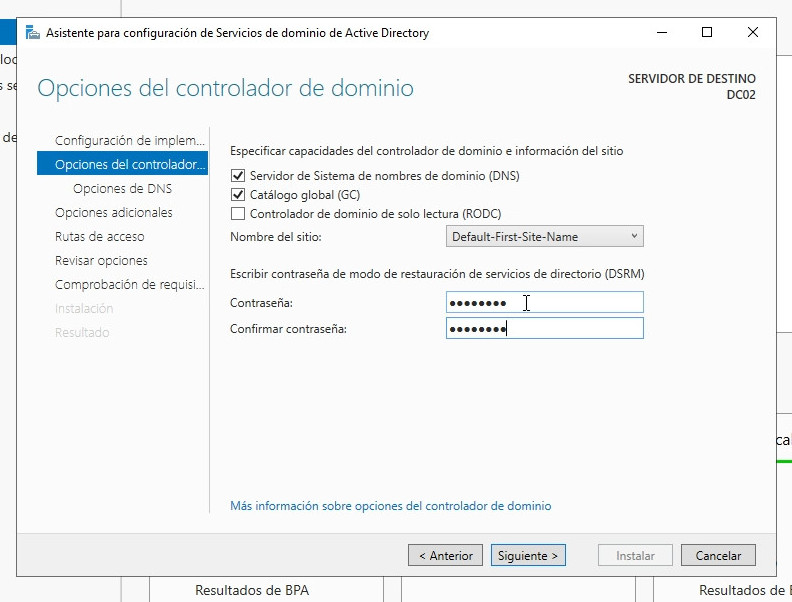Screen dimensions: 792x602
Task: Click the wizard icon in title bar
Action: (x=33, y=33)
